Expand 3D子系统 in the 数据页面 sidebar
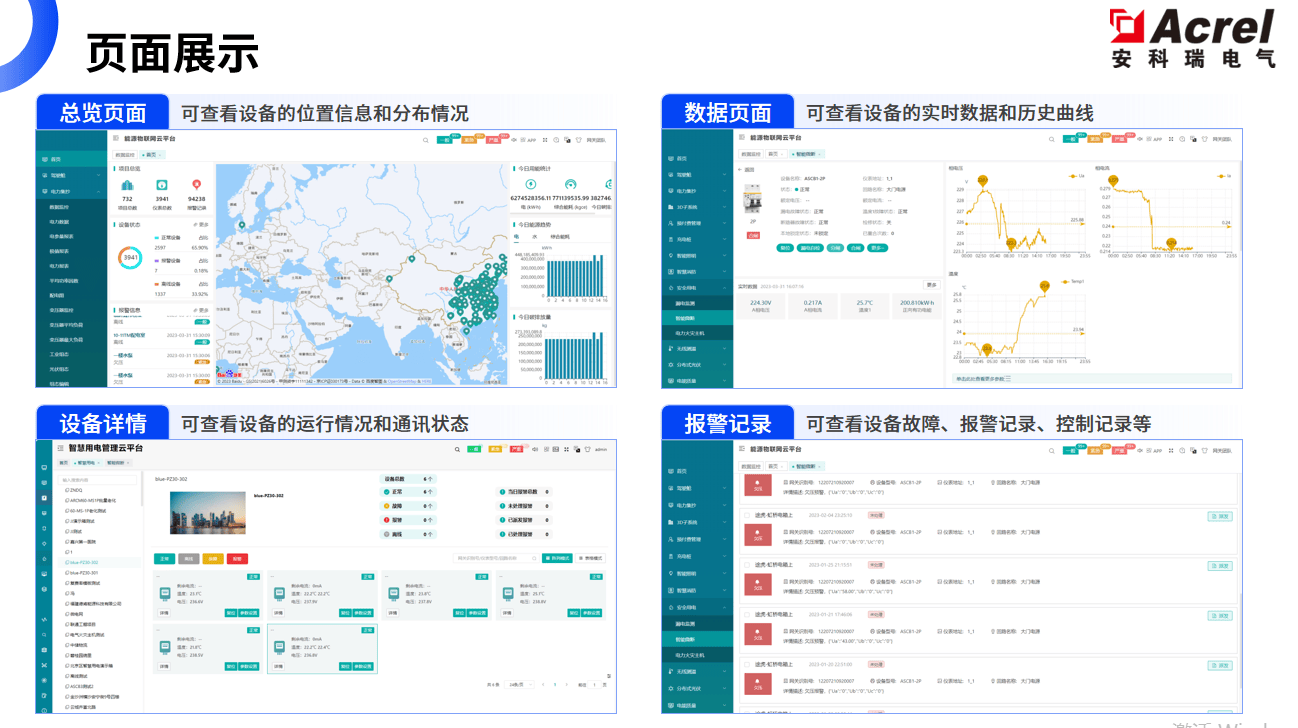1298x728 pixels. click(x=697, y=207)
